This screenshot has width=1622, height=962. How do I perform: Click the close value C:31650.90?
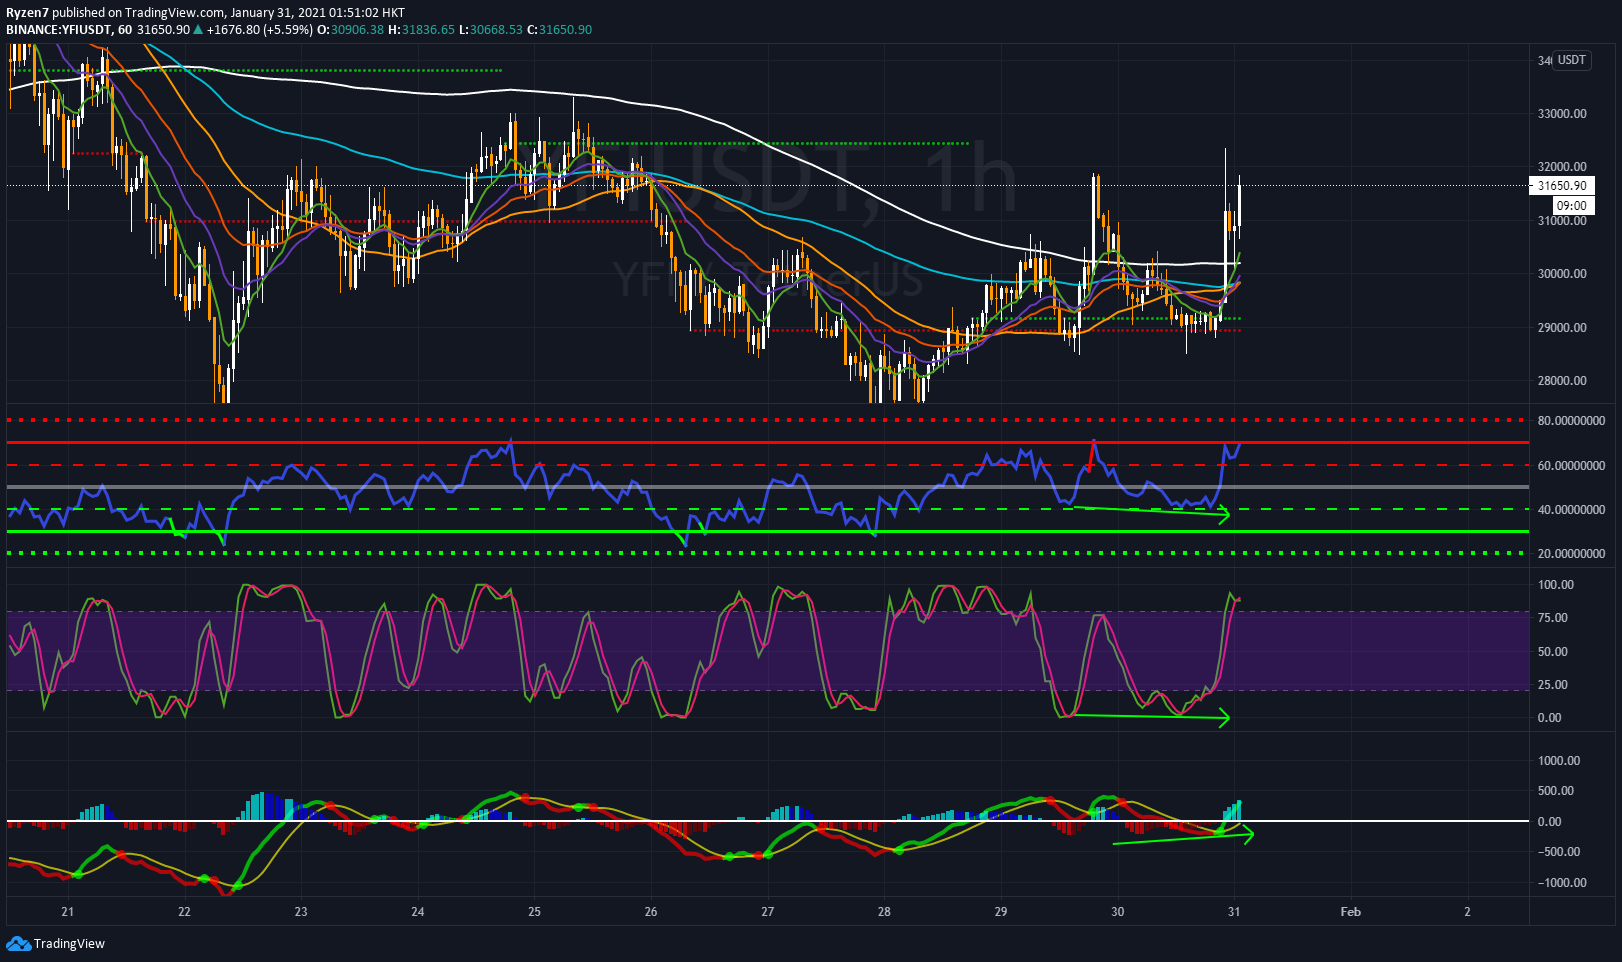click(560, 30)
